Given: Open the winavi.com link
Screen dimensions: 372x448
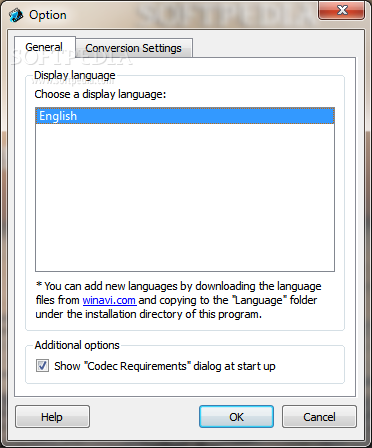Looking at the screenshot, I should (x=109, y=300).
